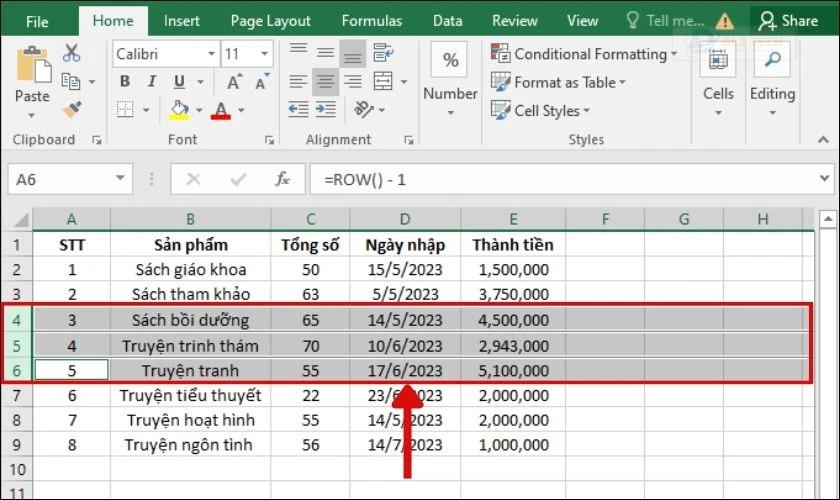Select column B header
Viewport: 840px width, 500px height.
tap(190, 220)
